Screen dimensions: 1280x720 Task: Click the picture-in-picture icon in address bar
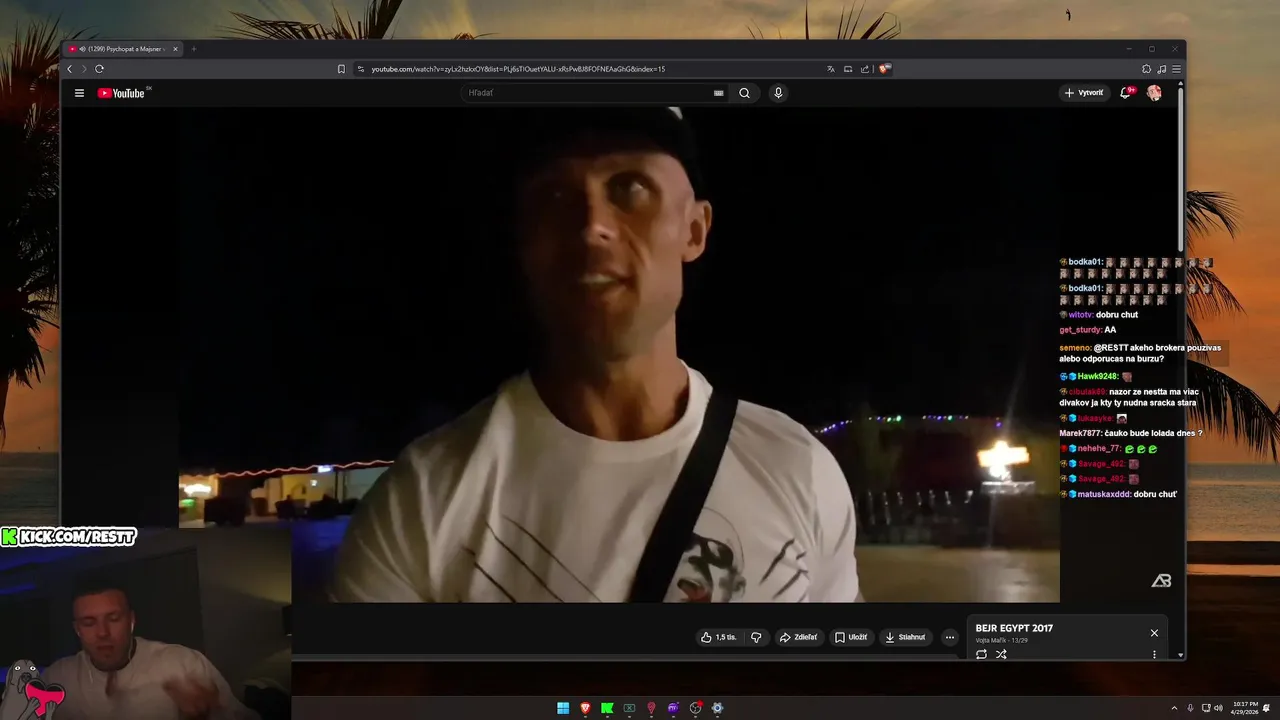848,69
